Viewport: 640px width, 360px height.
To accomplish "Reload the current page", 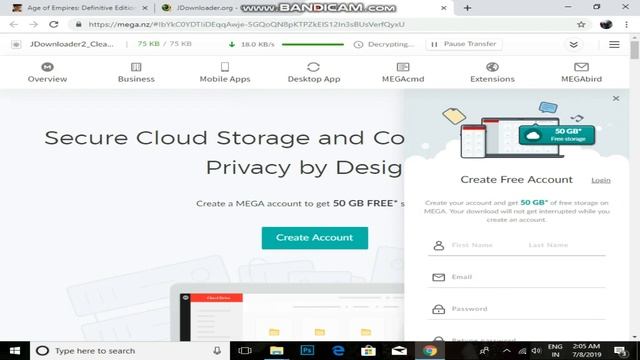I will click(x=53, y=24).
